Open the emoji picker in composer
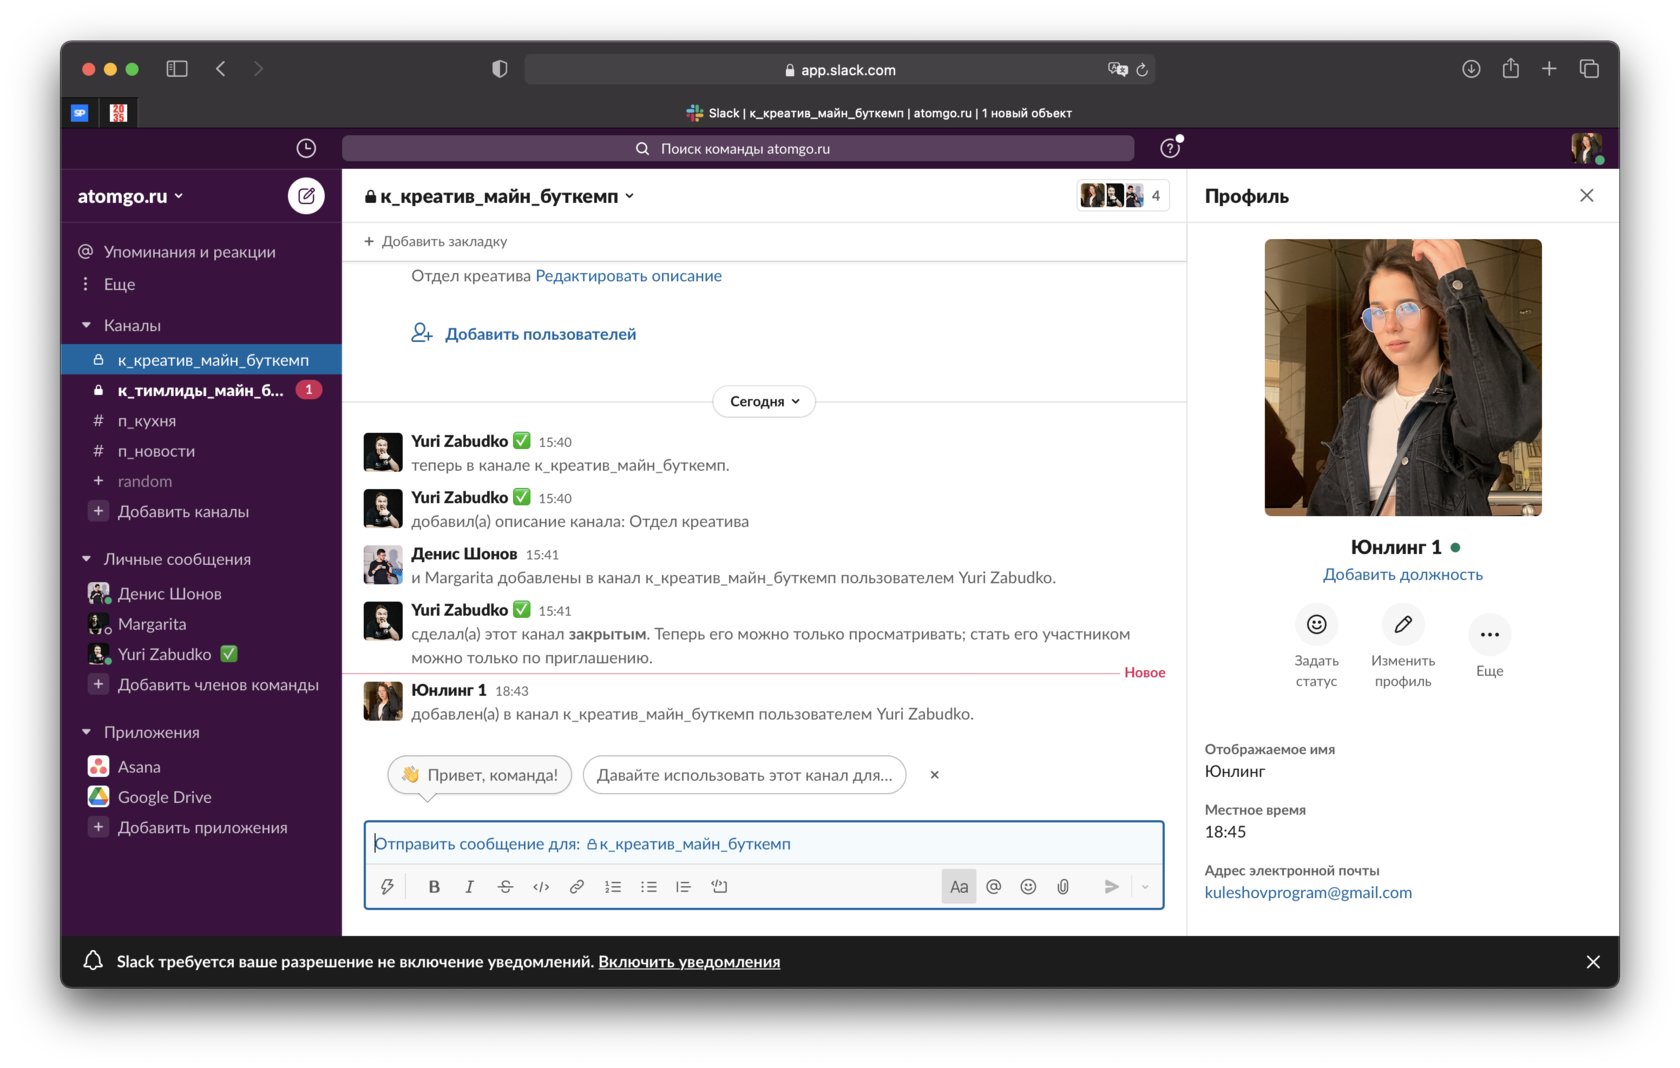This screenshot has height=1068, width=1680. coord(1028,886)
